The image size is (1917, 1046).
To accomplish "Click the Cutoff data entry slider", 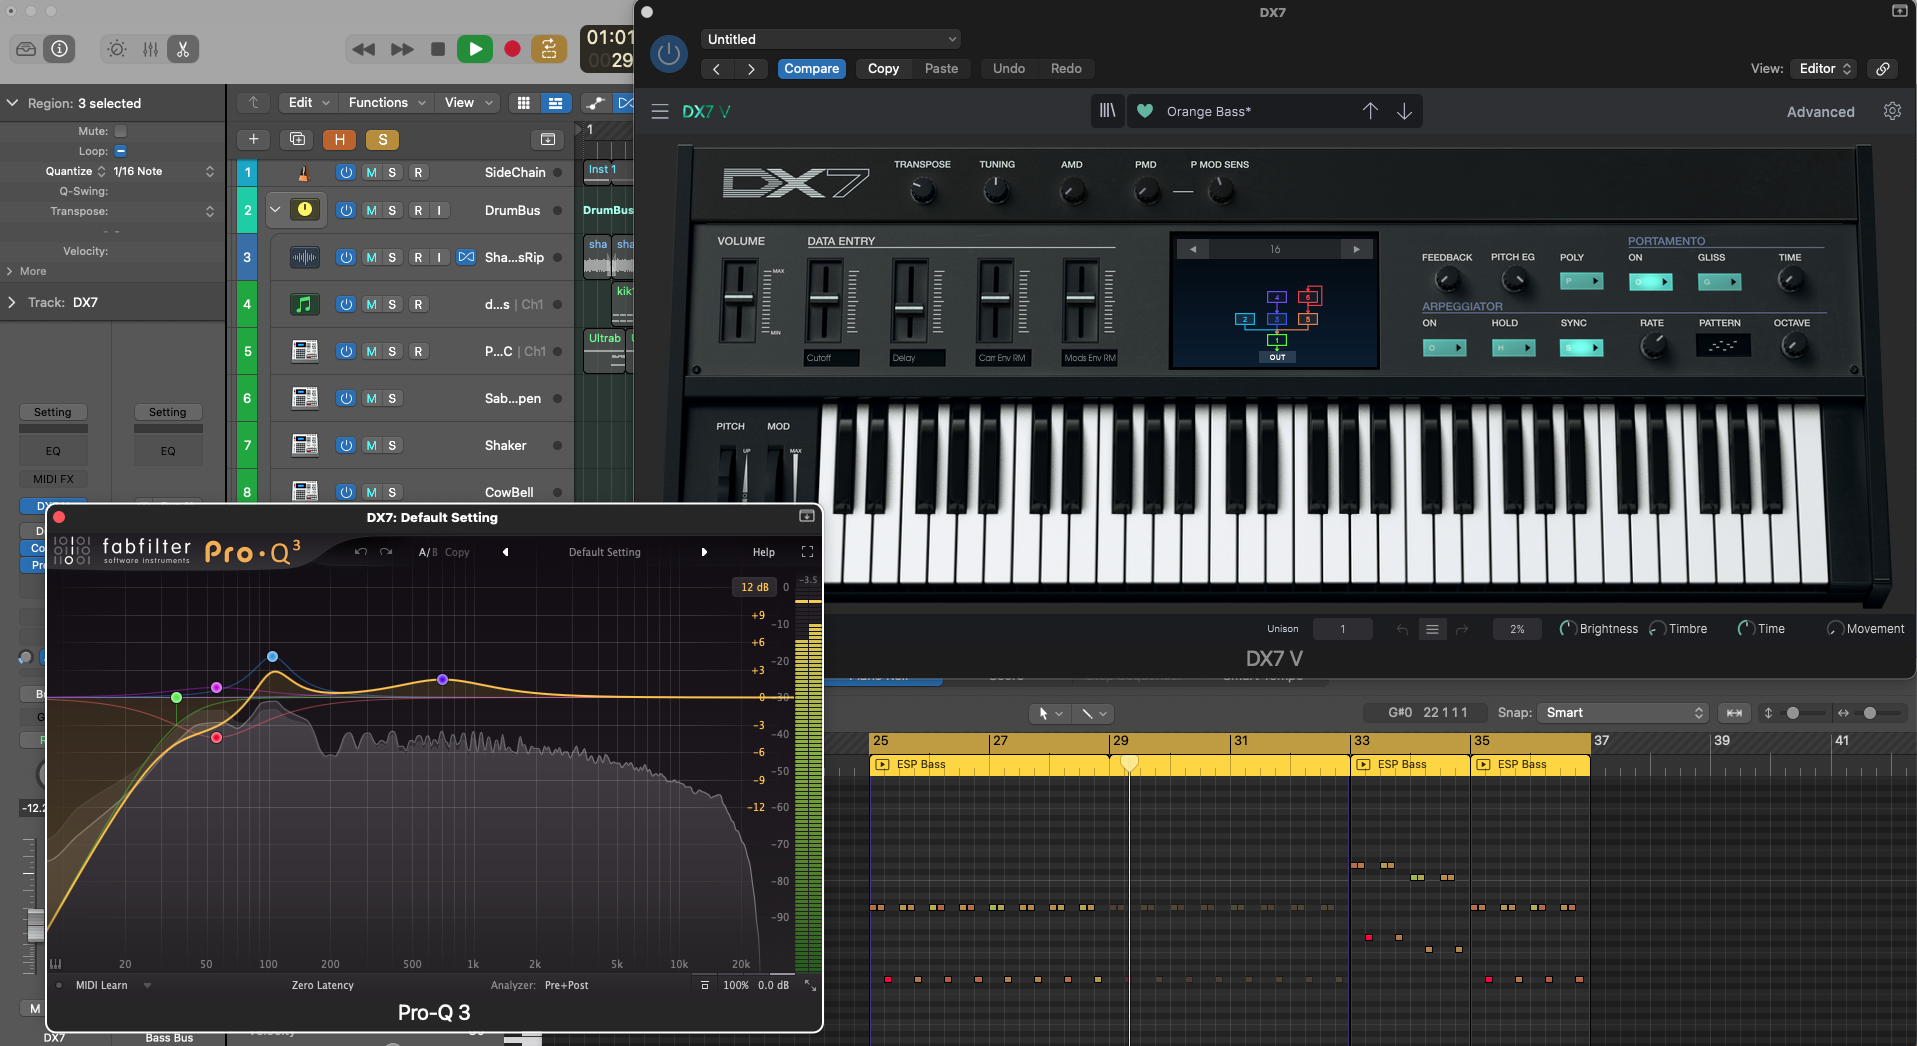I will coord(824,299).
